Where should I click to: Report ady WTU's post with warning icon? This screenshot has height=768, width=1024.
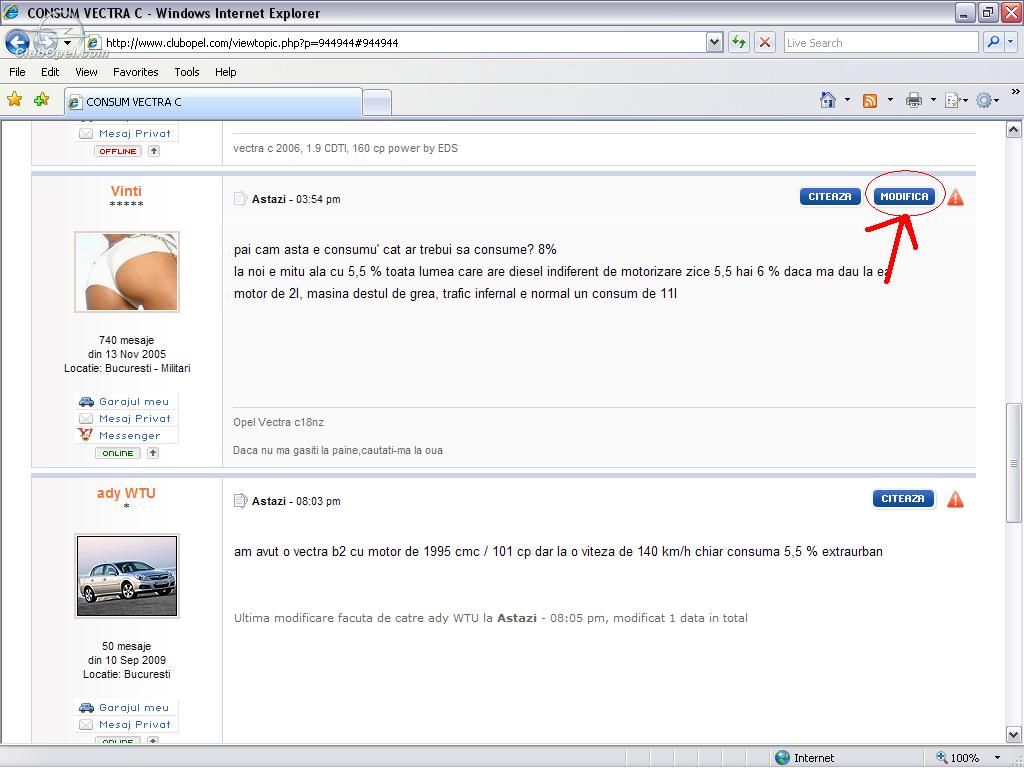point(955,500)
